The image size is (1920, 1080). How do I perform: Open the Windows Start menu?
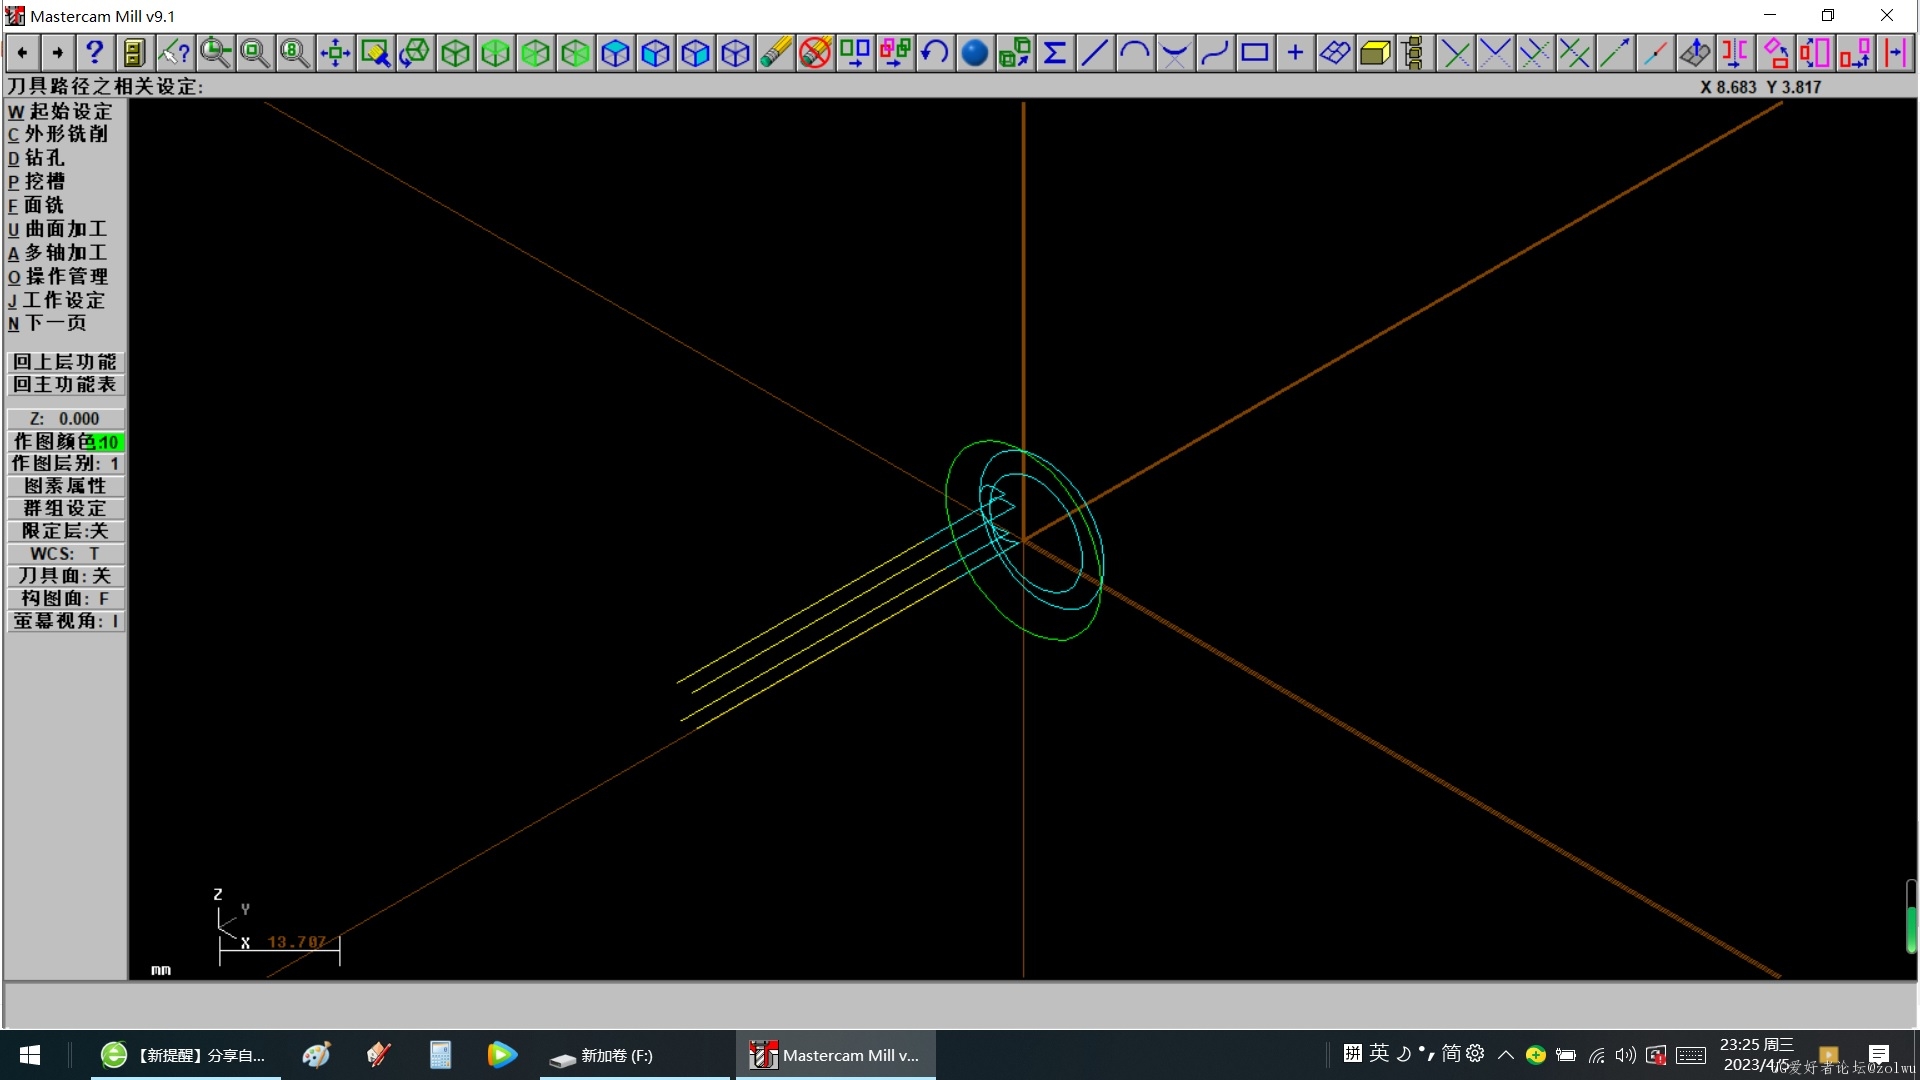pyautogui.click(x=30, y=1055)
